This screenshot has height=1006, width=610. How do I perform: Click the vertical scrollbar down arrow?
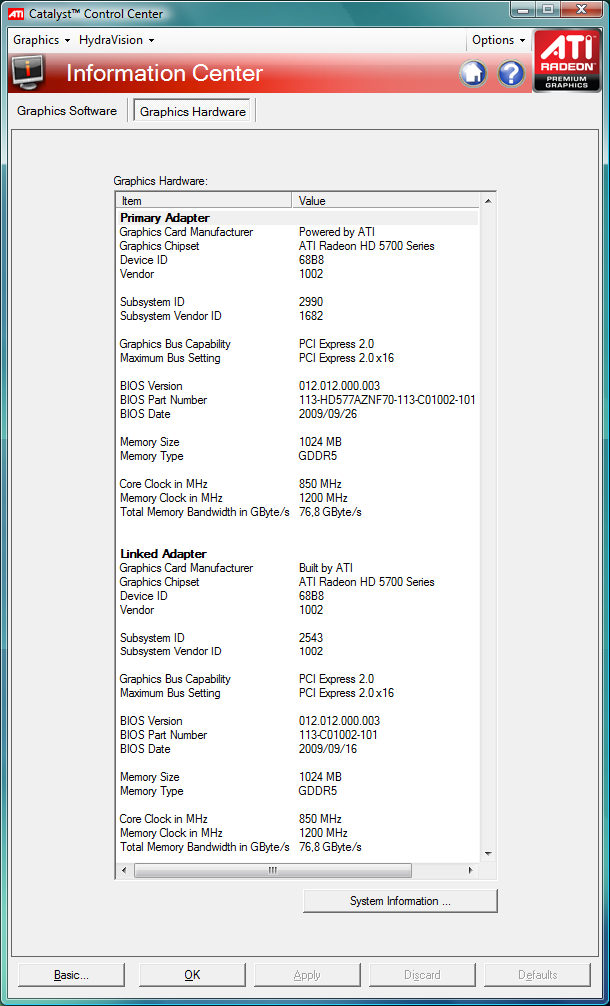(488, 854)
